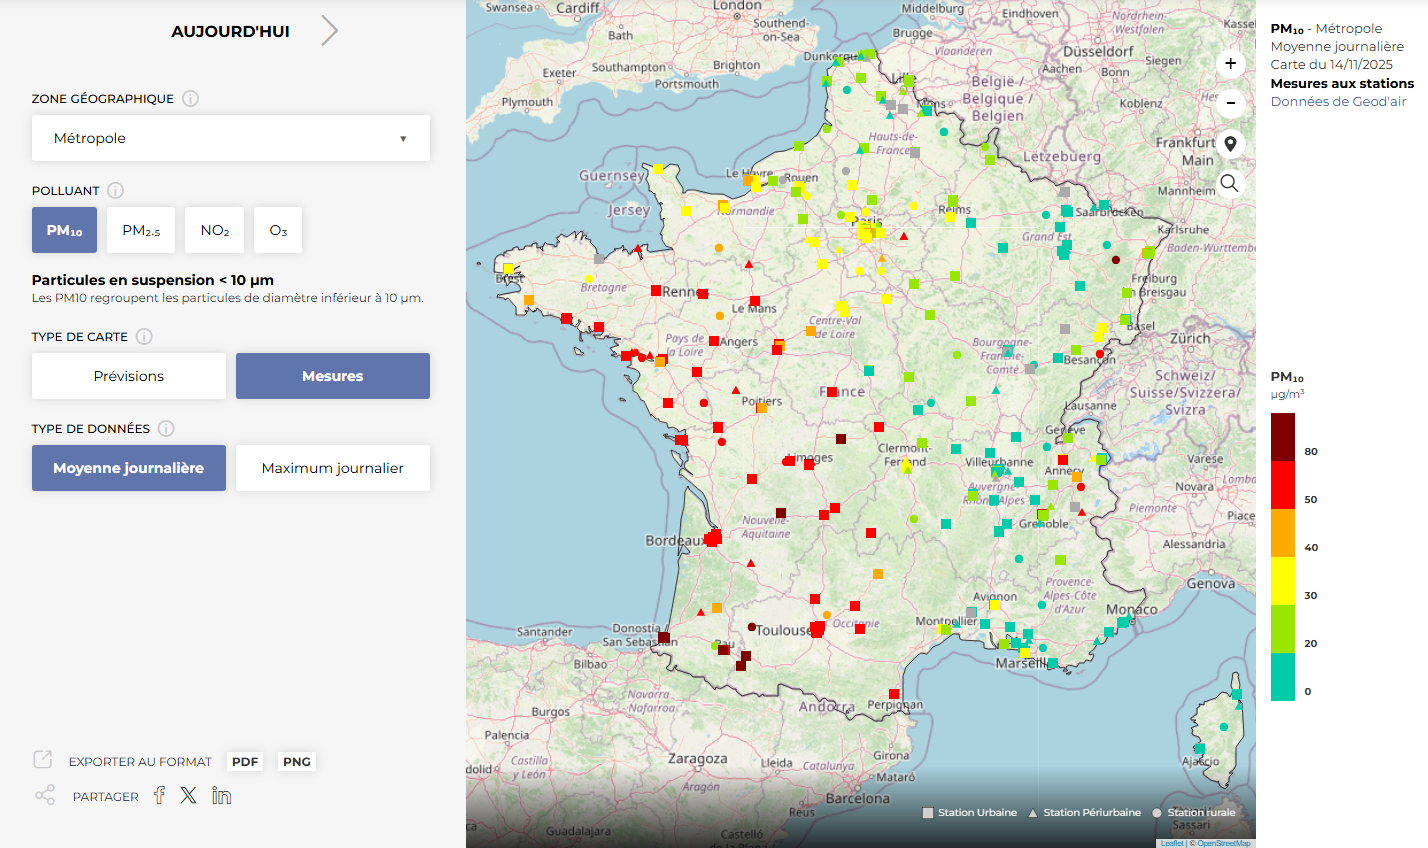The image size is (1428, 848).
Task: Switch pollutant to NO2
Action: 215,231
